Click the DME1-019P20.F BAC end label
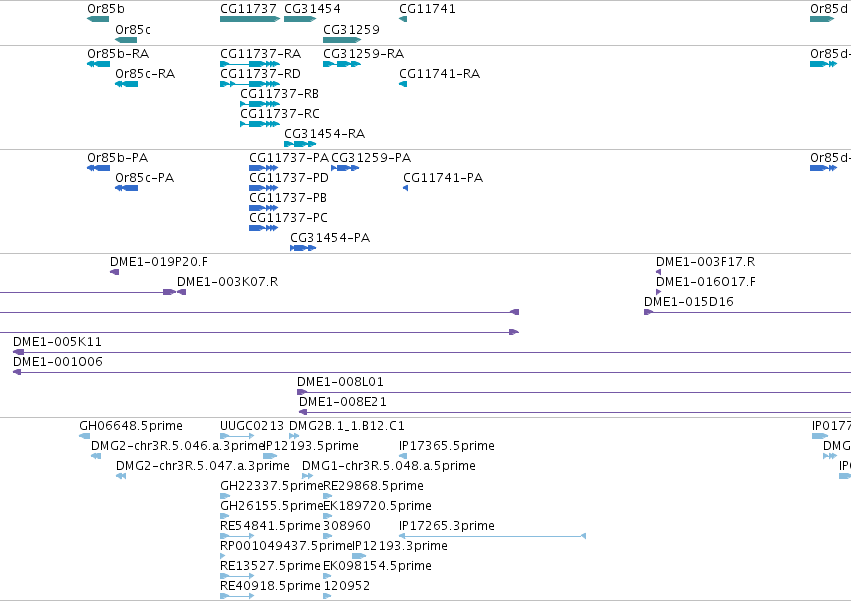The width and height of the screenshot is (851, 601). 159,262
